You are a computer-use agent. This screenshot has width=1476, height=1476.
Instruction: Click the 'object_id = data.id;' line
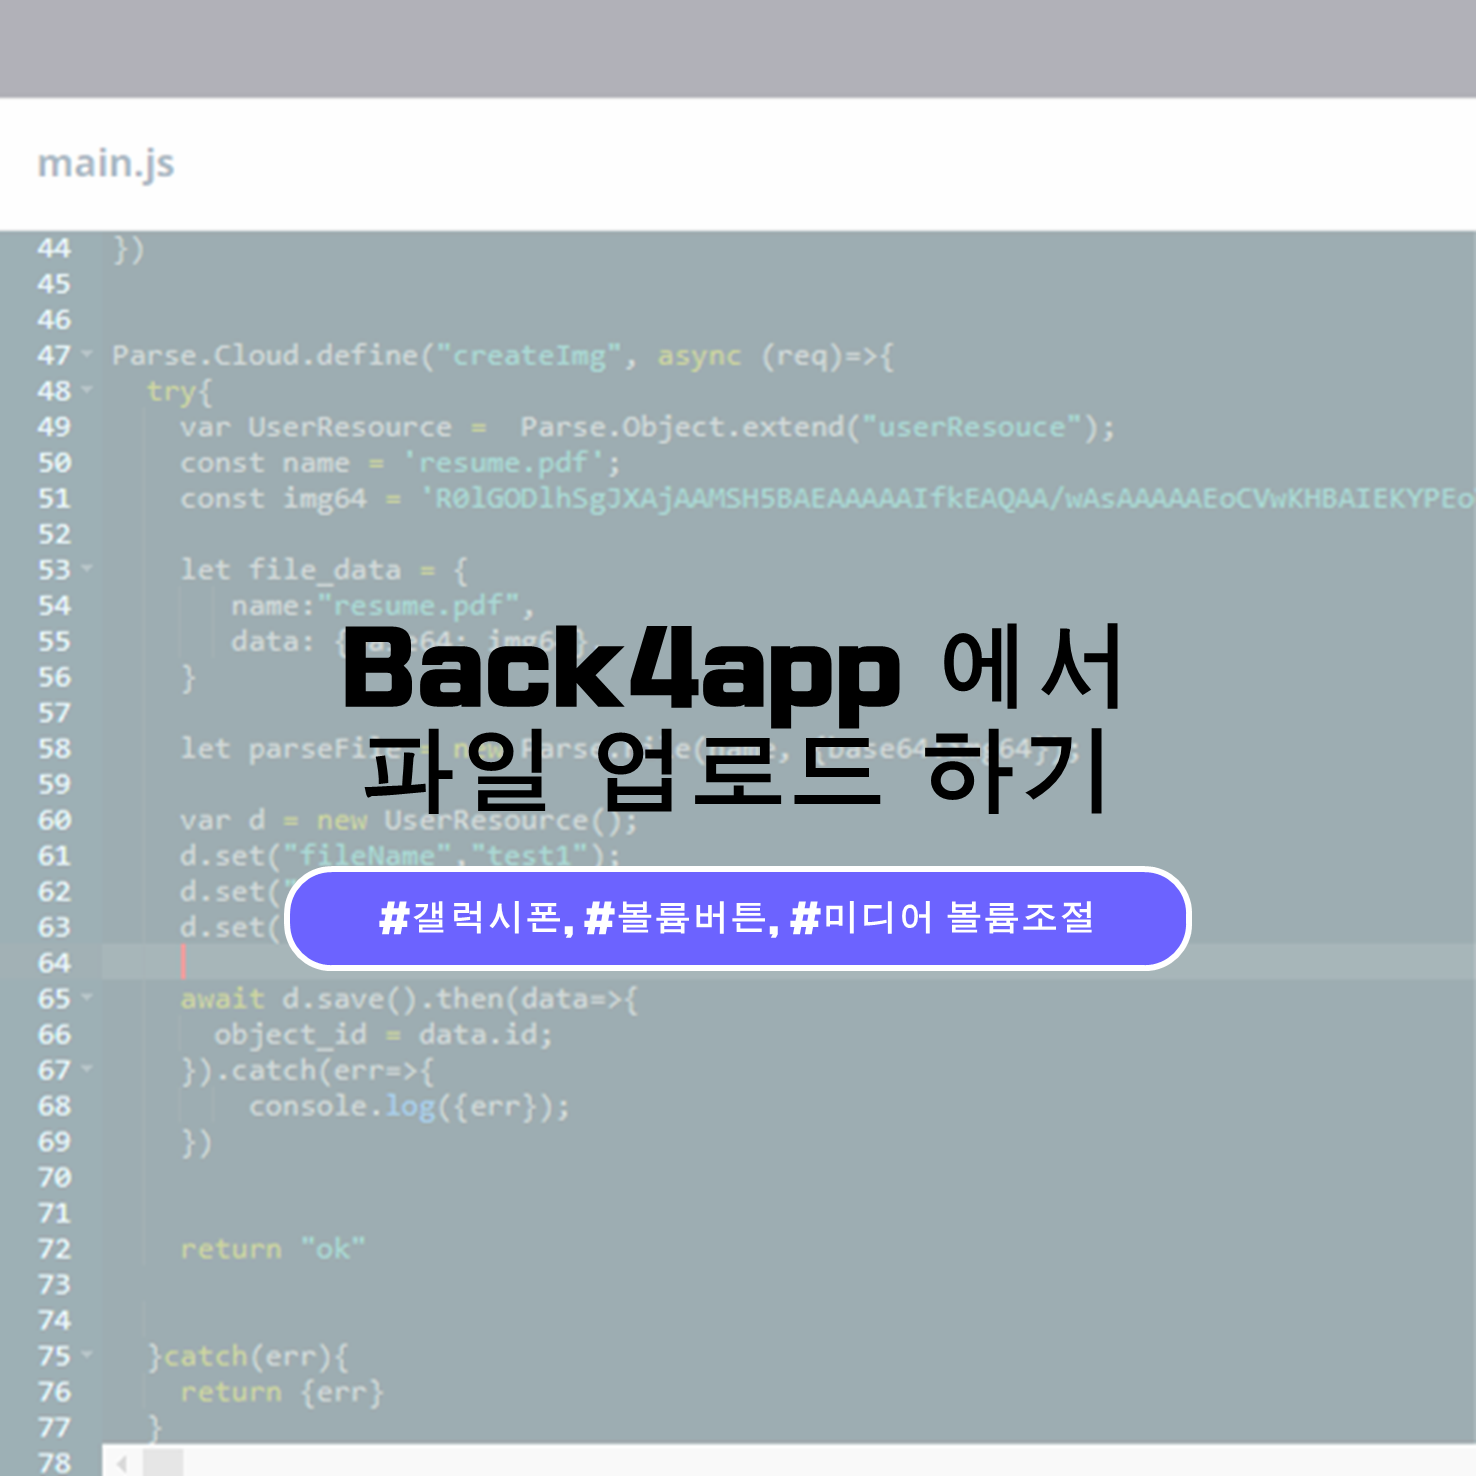(383, 1034)
